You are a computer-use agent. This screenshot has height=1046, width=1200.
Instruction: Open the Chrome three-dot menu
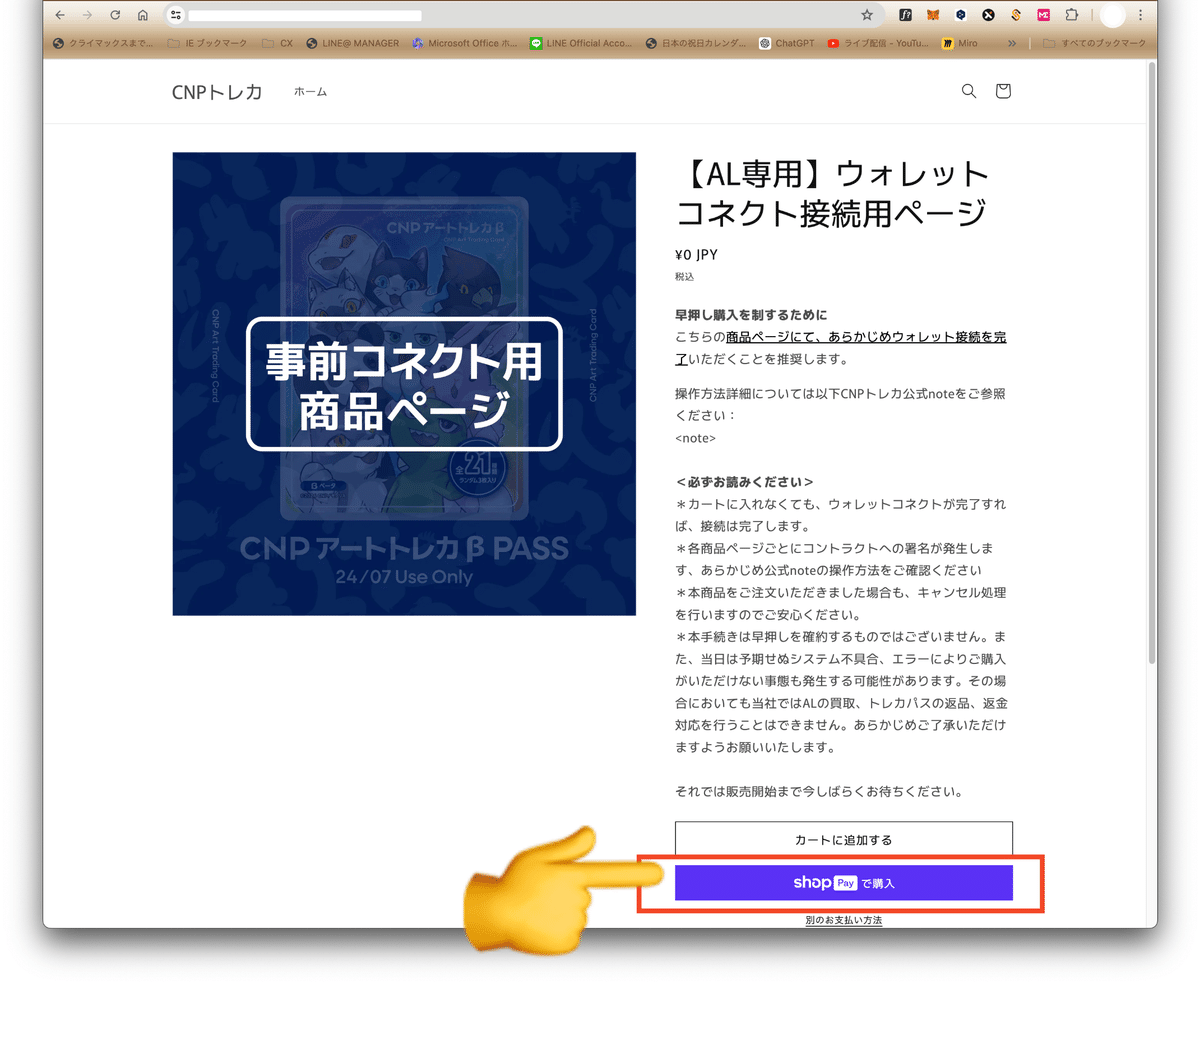click(x=1140, y=15)
